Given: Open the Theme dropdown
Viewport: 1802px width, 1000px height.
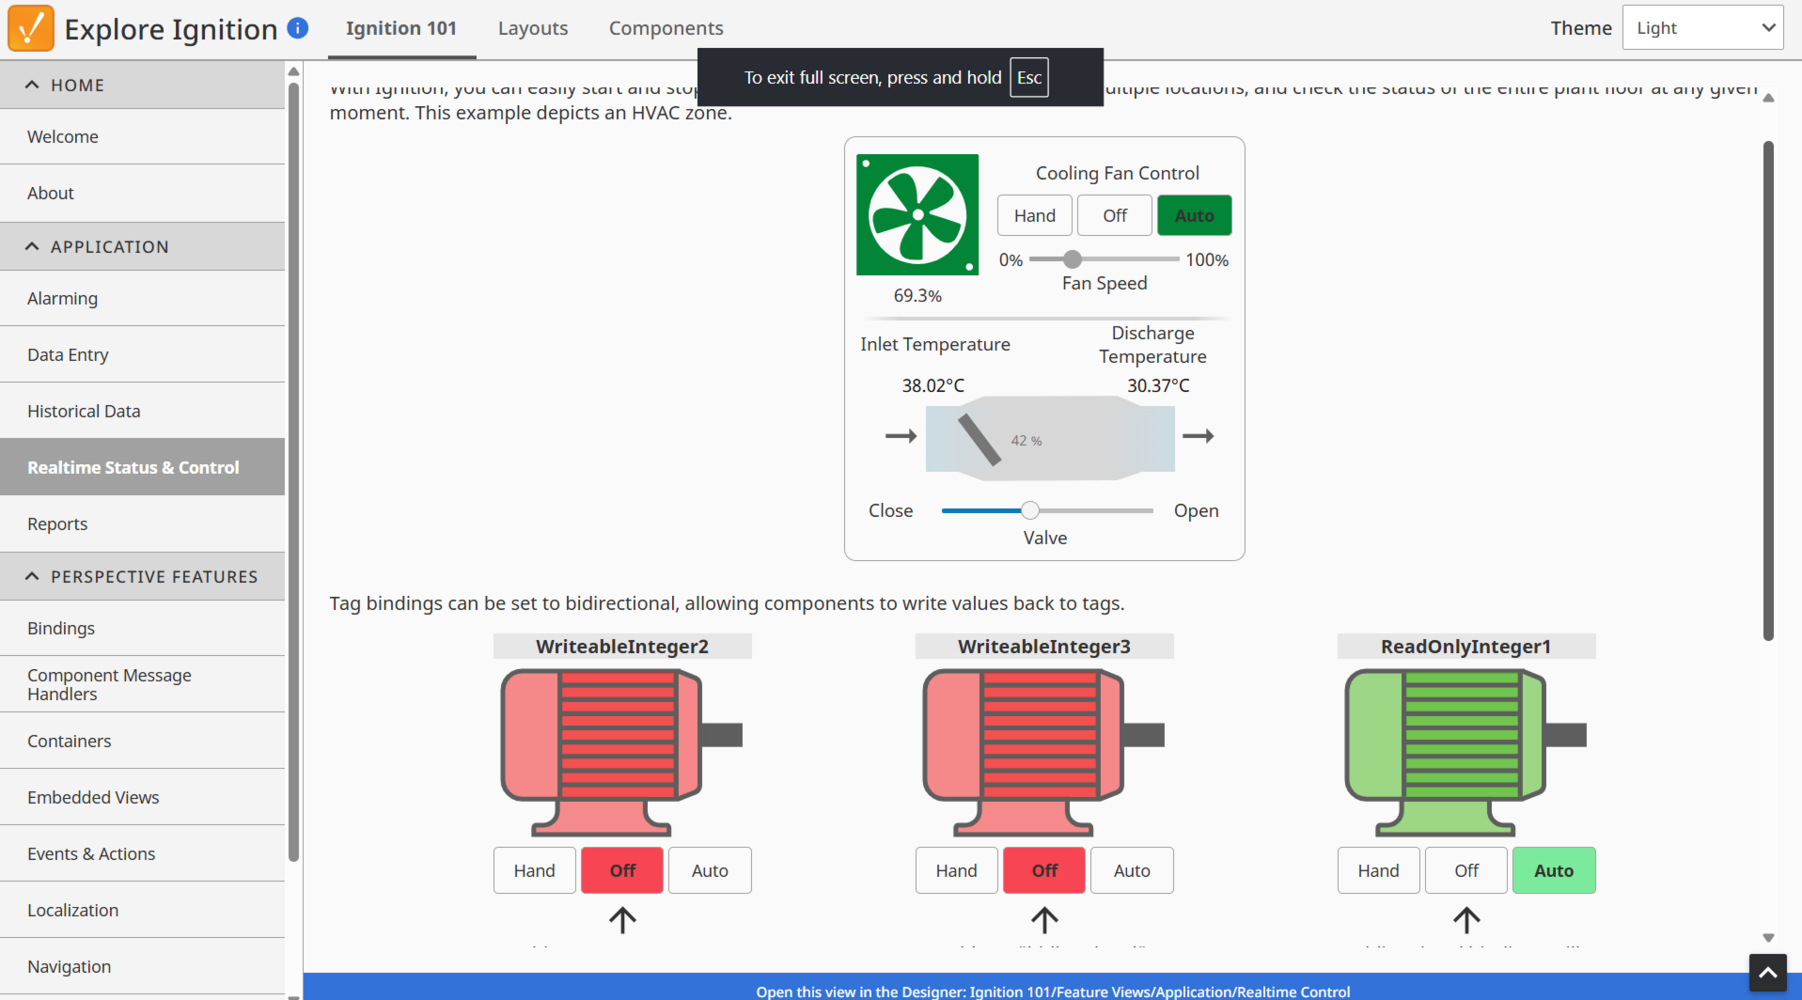Looking at the screenshot, I should [x=1703, y=28].
